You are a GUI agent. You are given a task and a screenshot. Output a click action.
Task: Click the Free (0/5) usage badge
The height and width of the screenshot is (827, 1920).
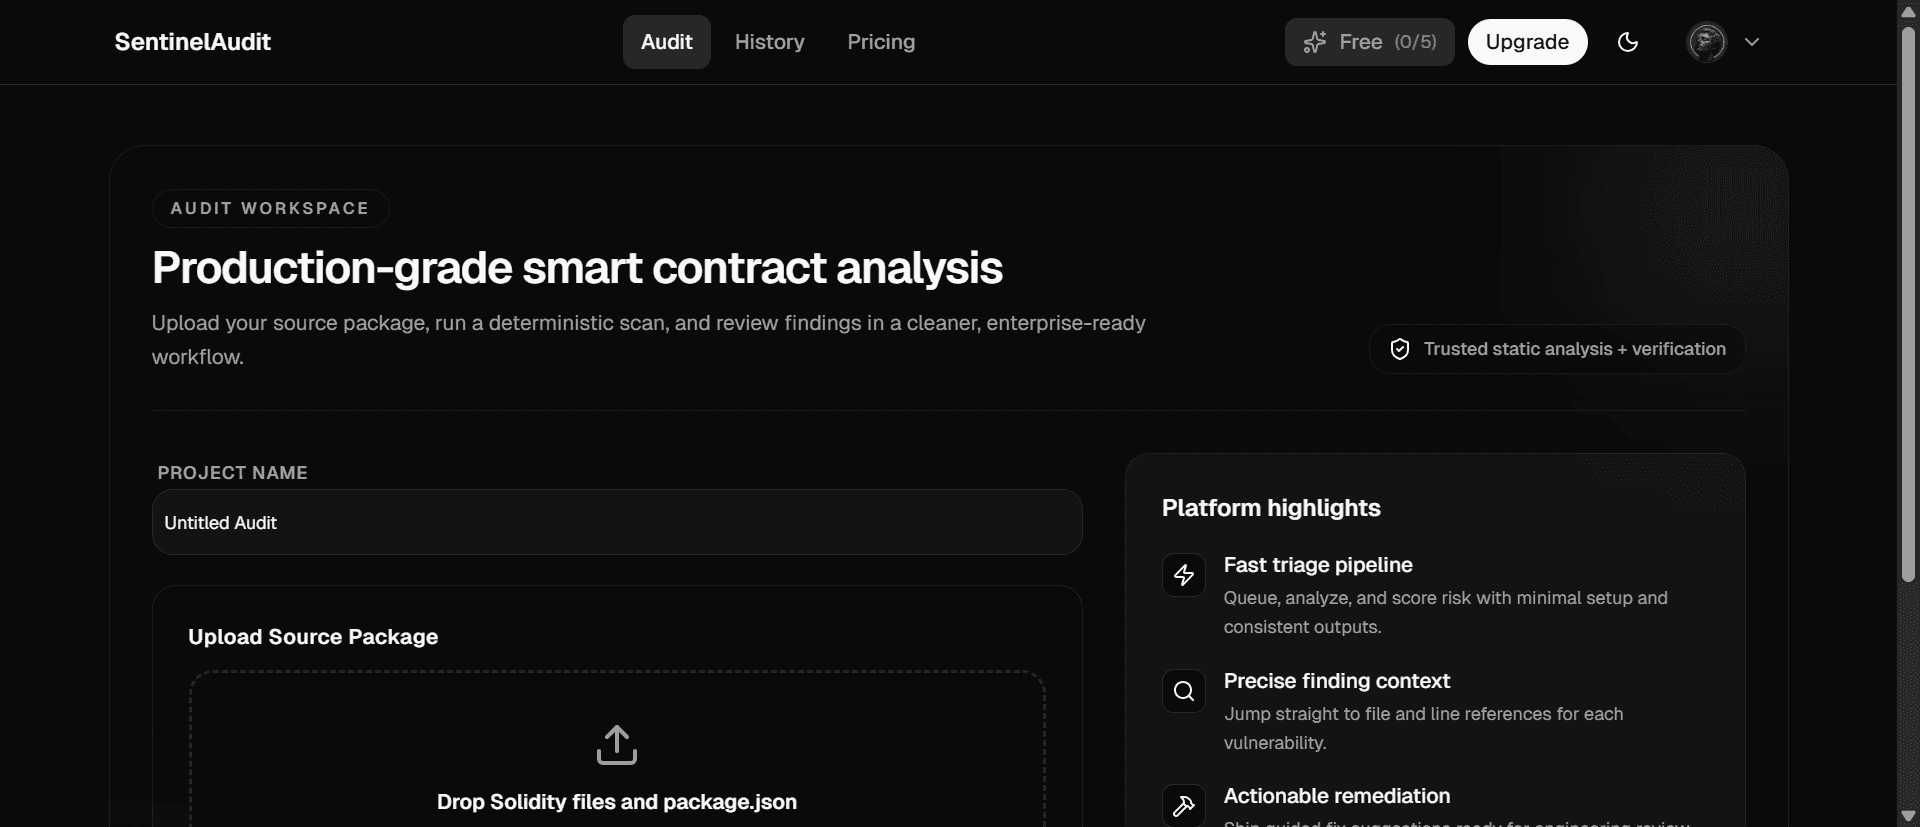1370,42
